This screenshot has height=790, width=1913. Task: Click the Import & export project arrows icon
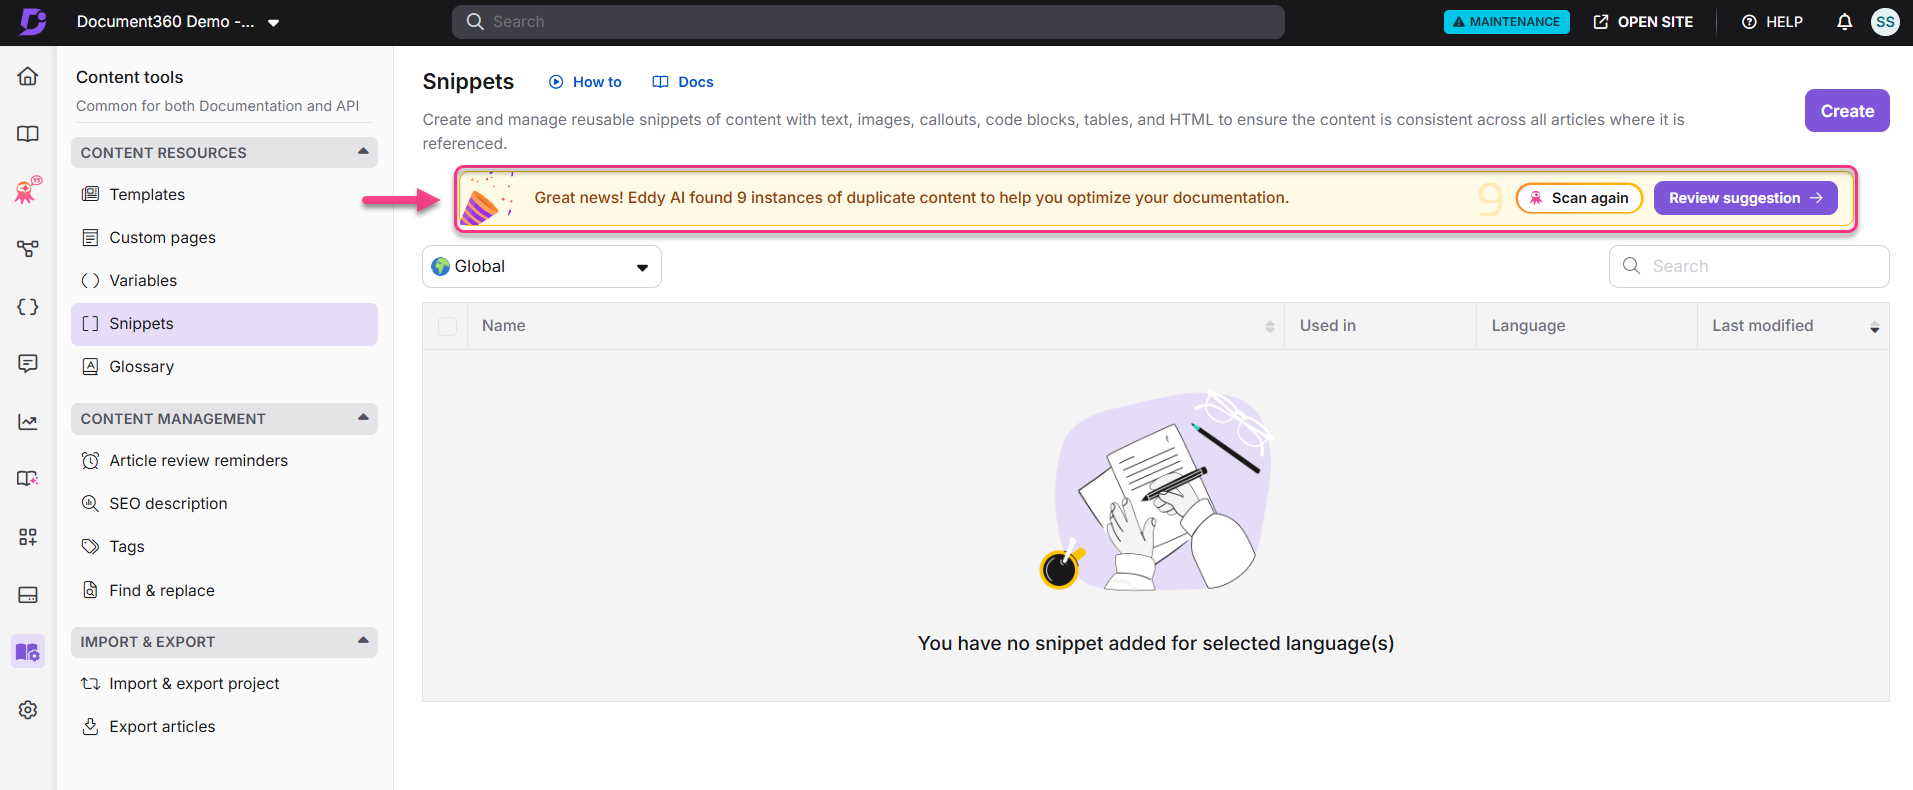(90, 683)
